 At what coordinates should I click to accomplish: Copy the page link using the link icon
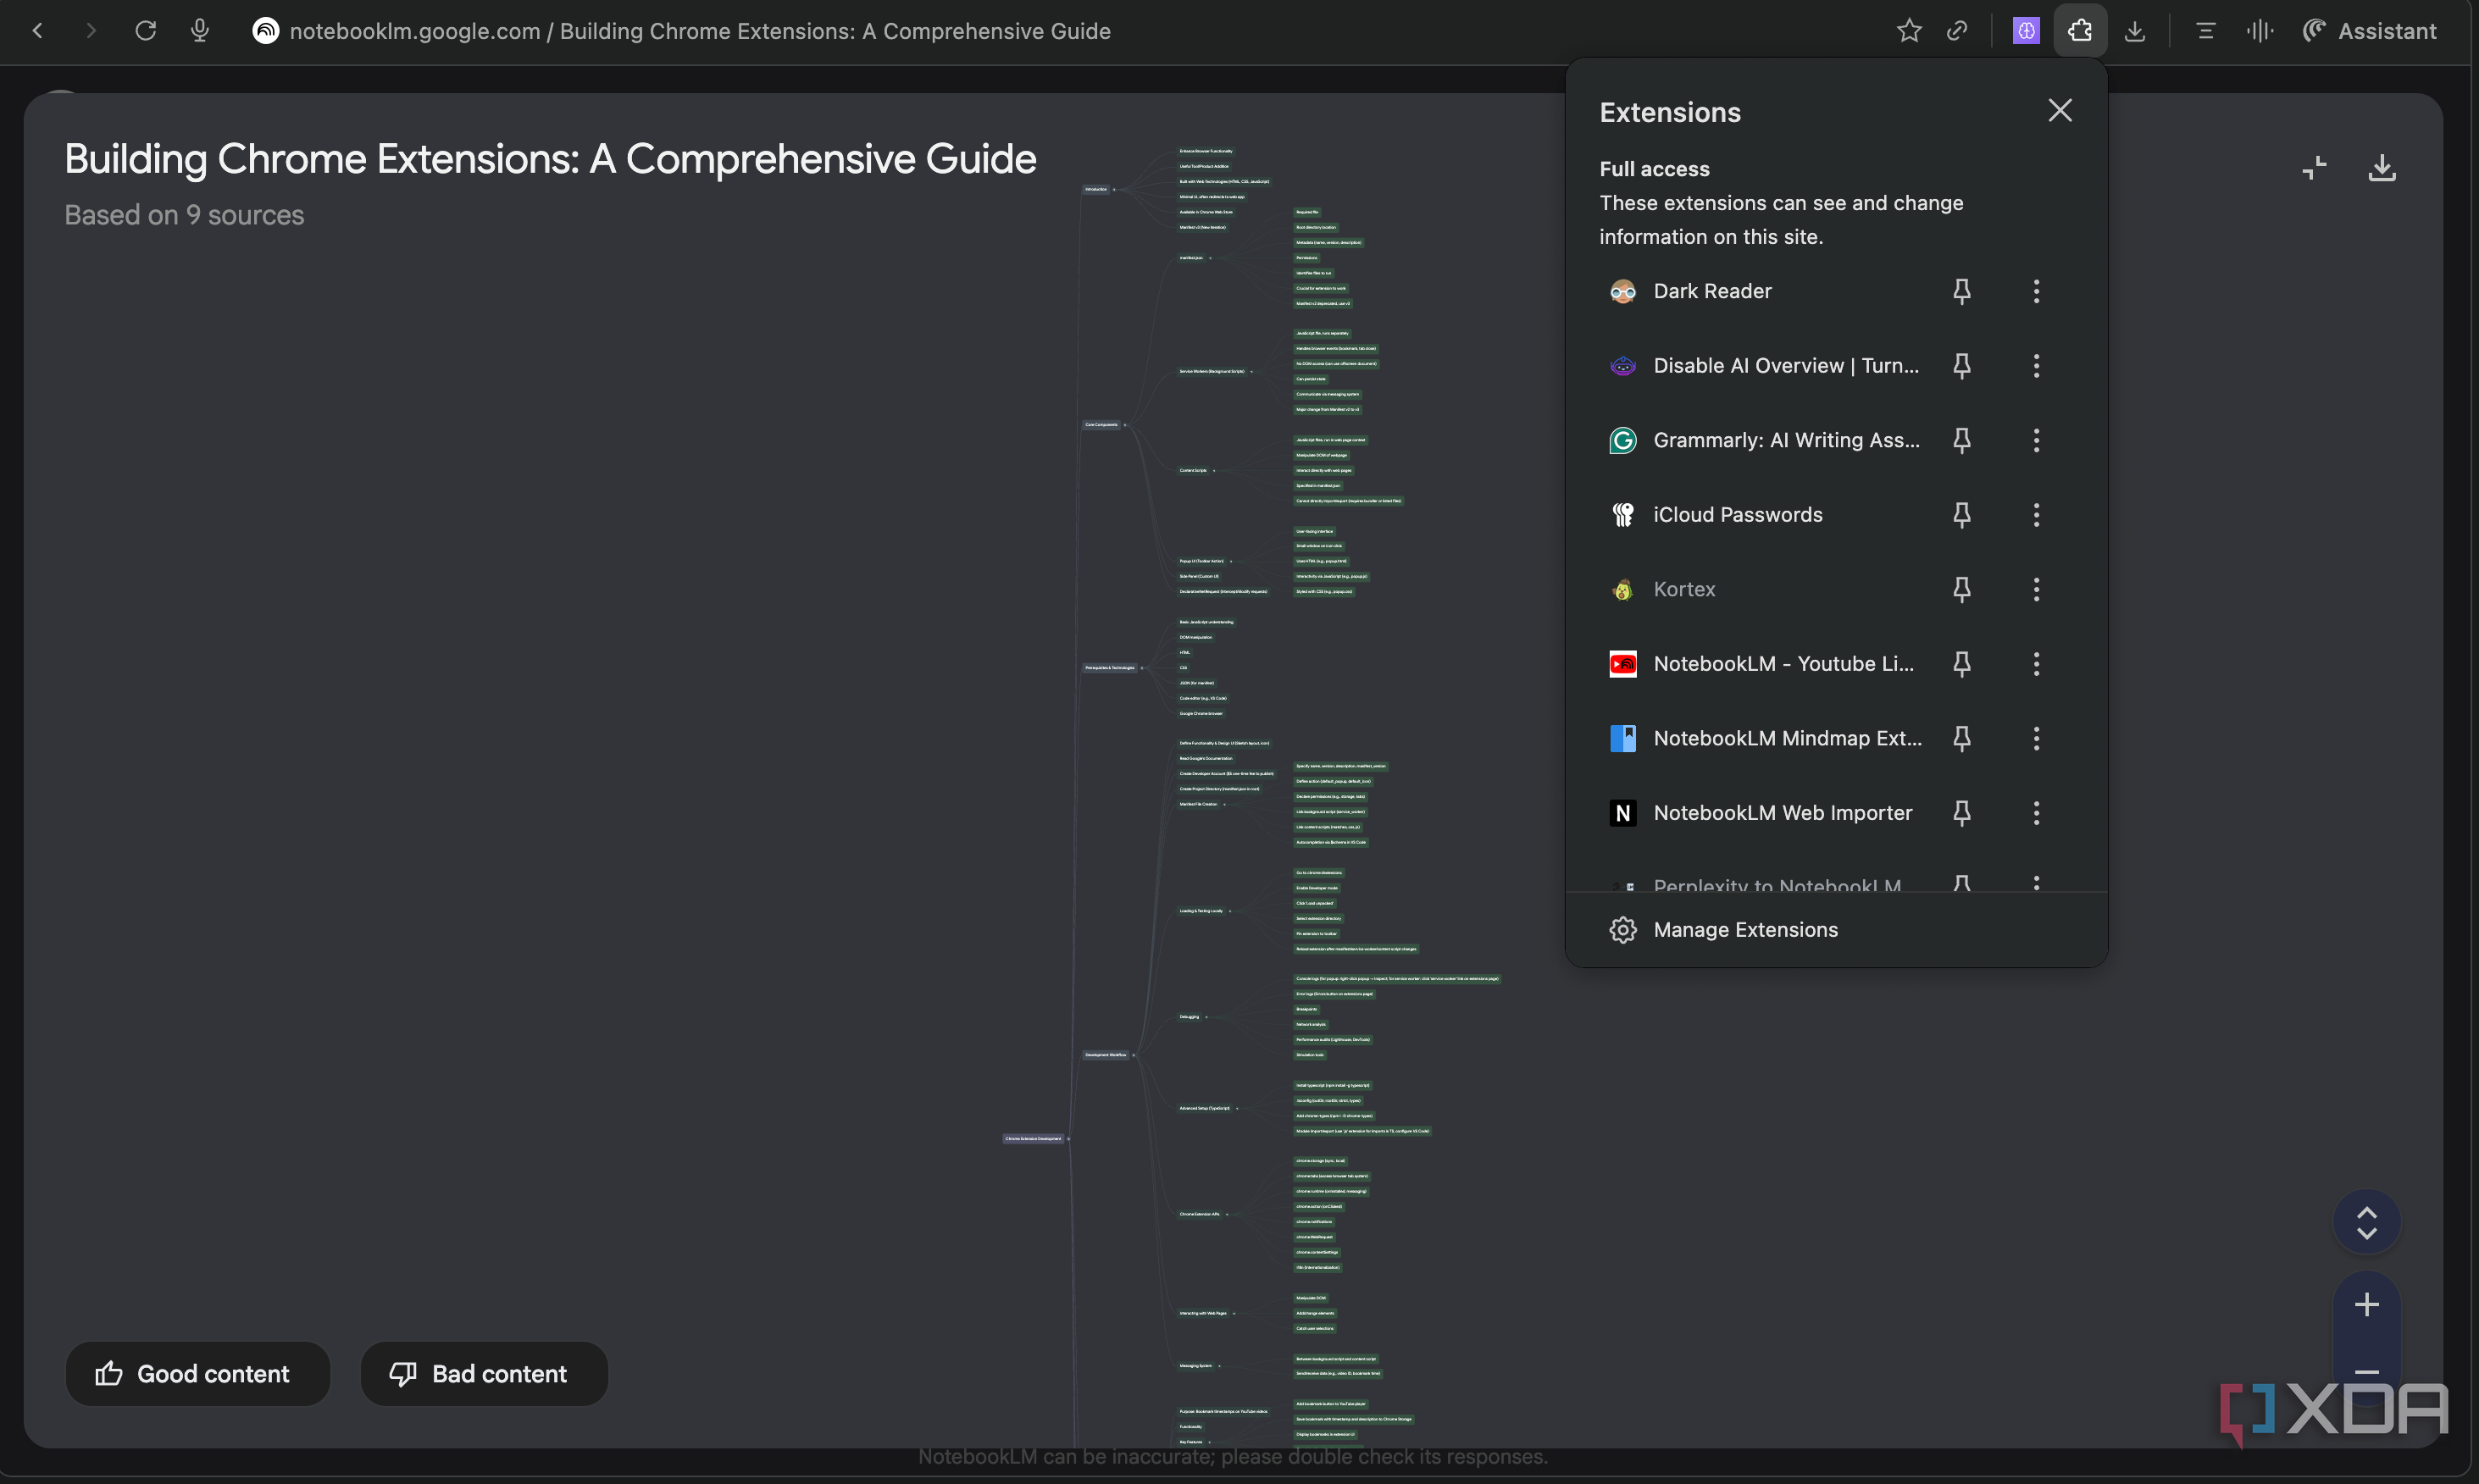click(1957, 31)
